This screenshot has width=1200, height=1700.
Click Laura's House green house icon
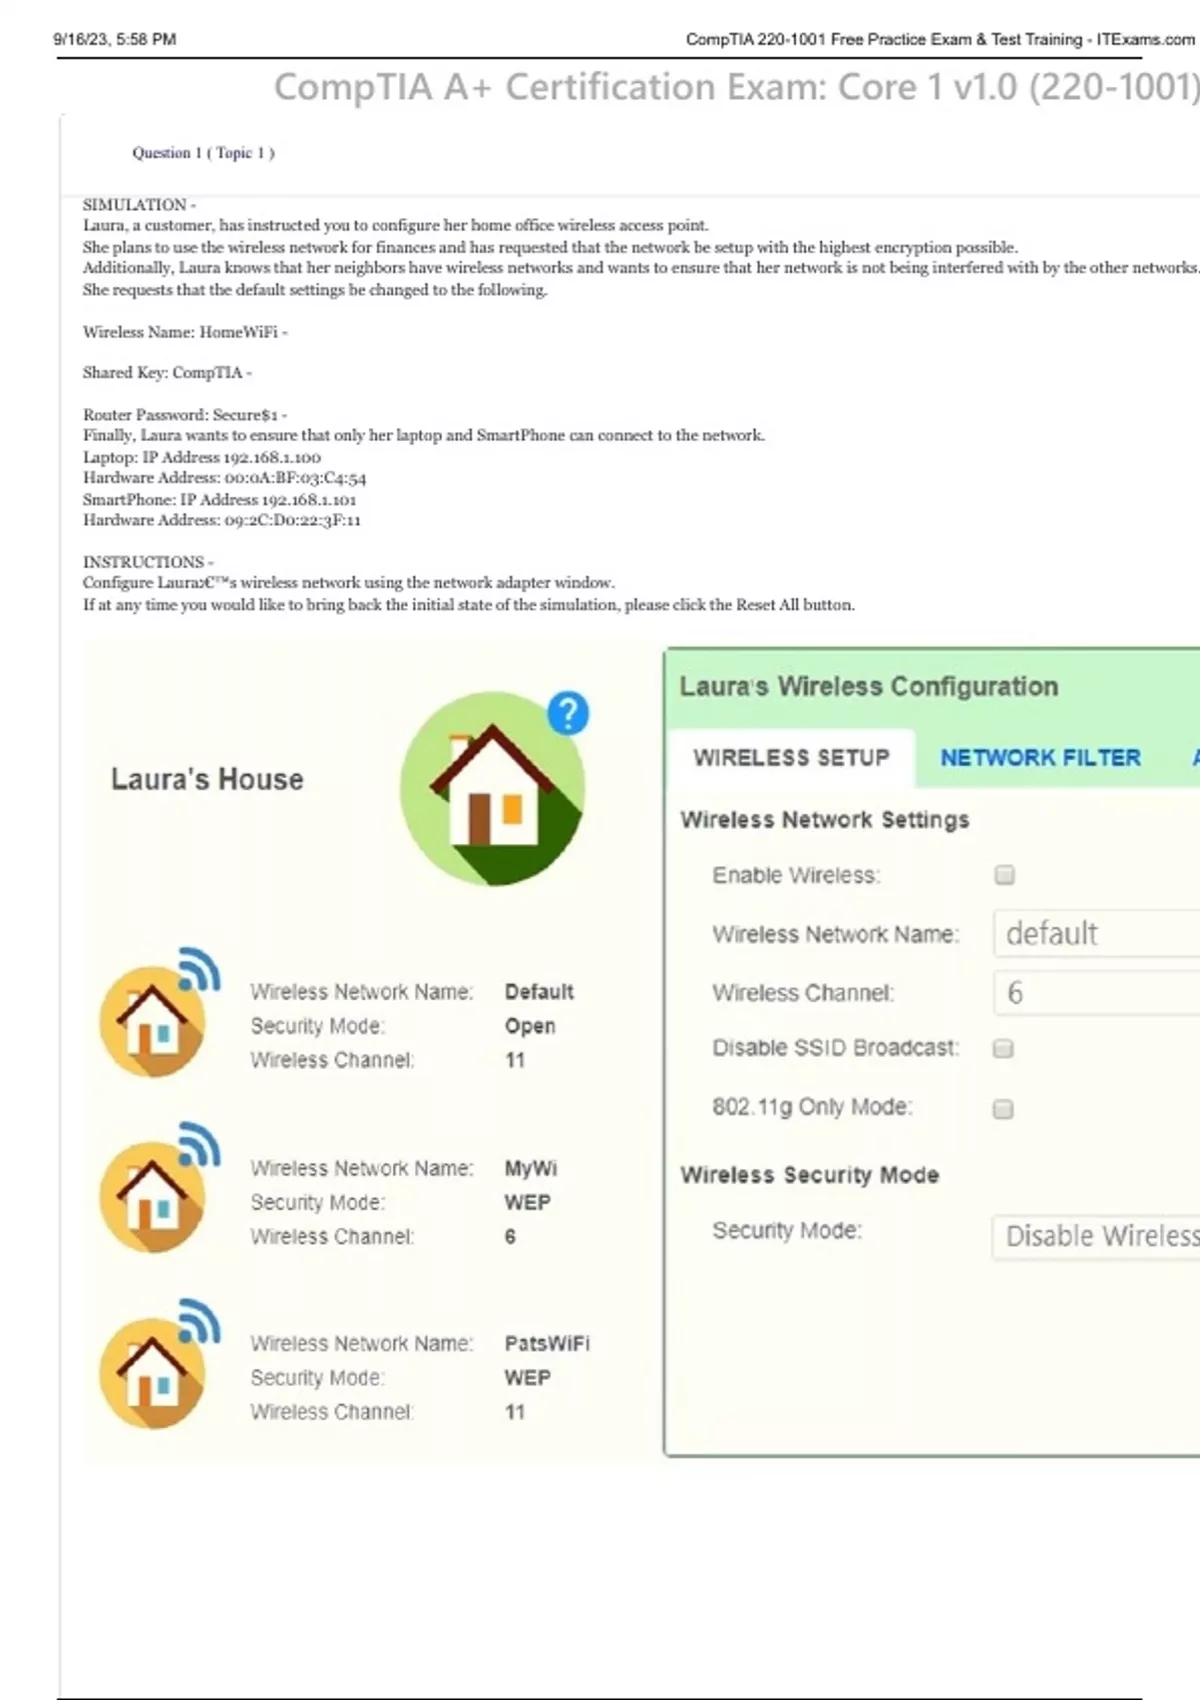[x=492, y=790]
